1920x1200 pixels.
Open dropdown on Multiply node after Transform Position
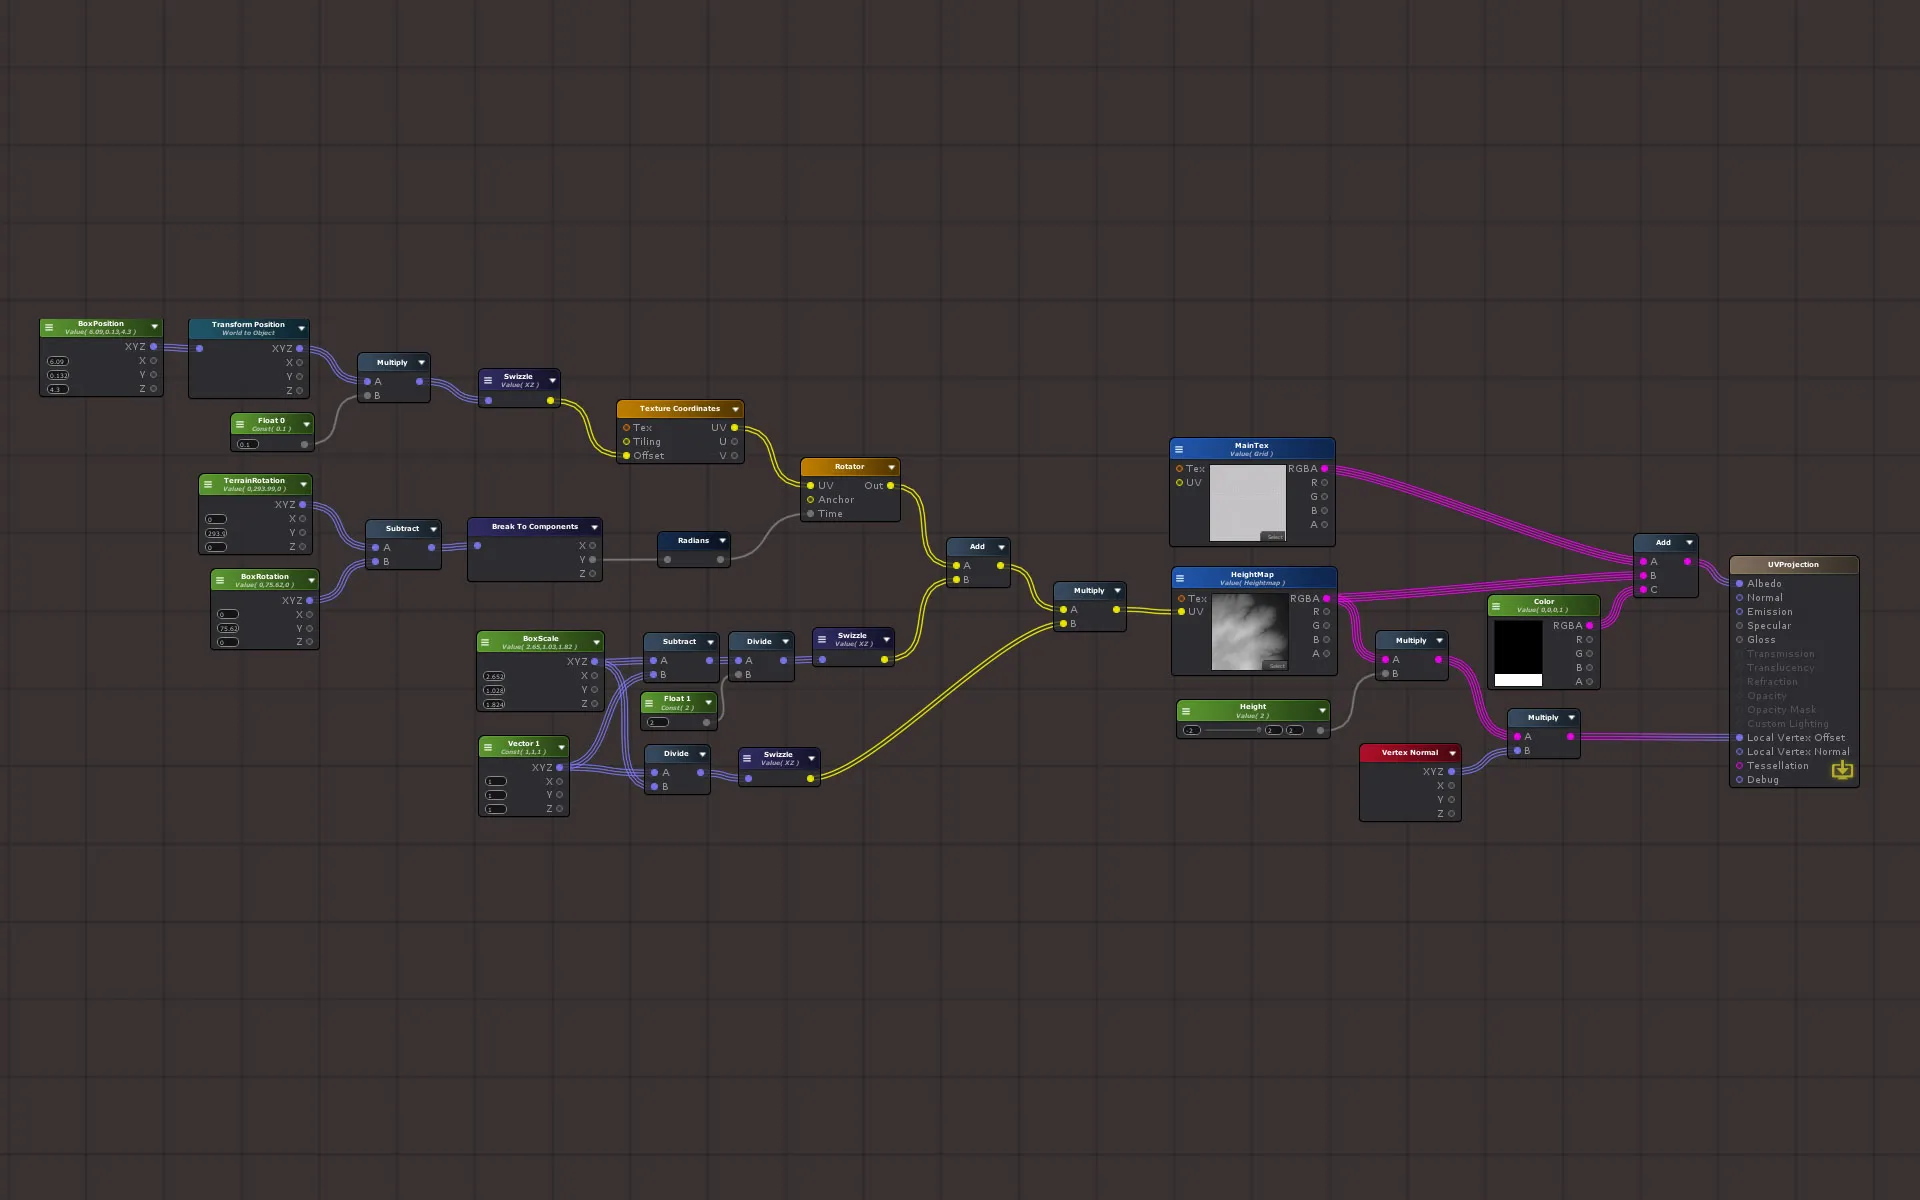pyautogui.click(x=422, y=363)
